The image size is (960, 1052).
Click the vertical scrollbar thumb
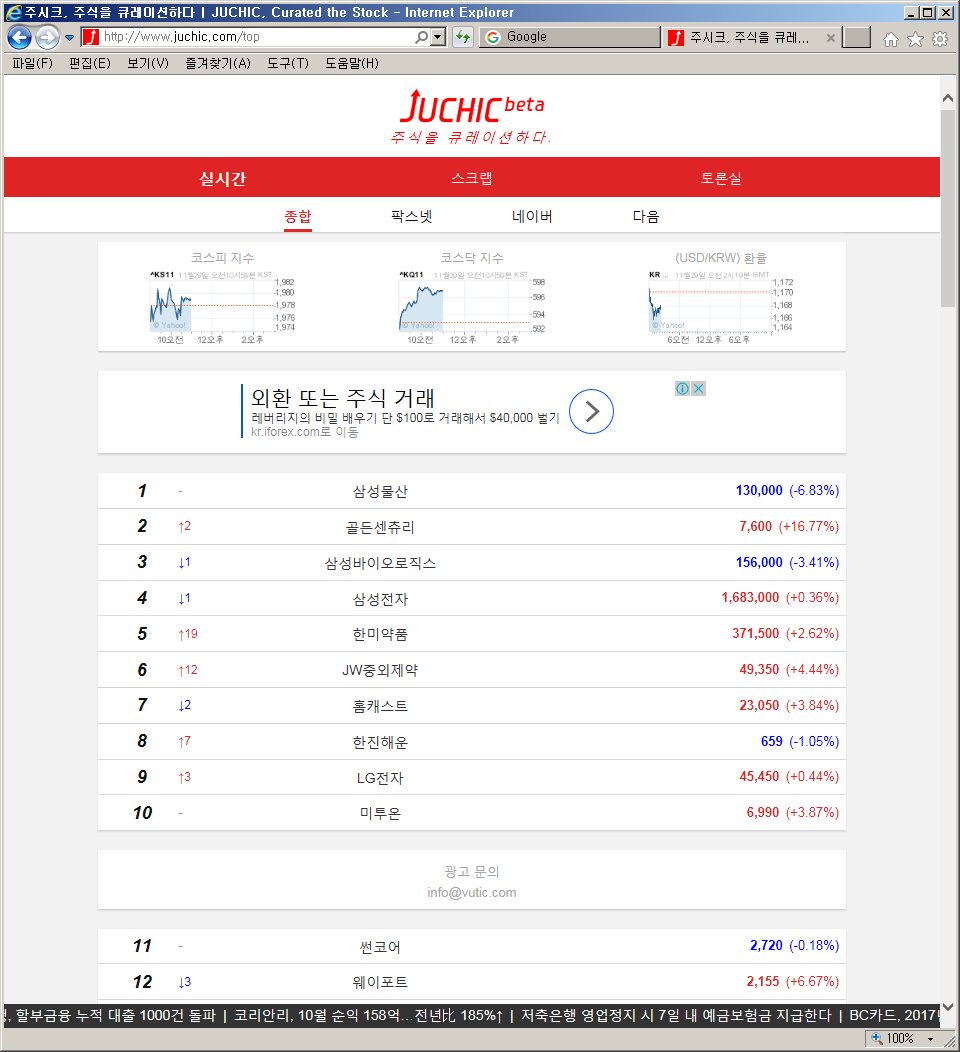(x=948, y=208)
